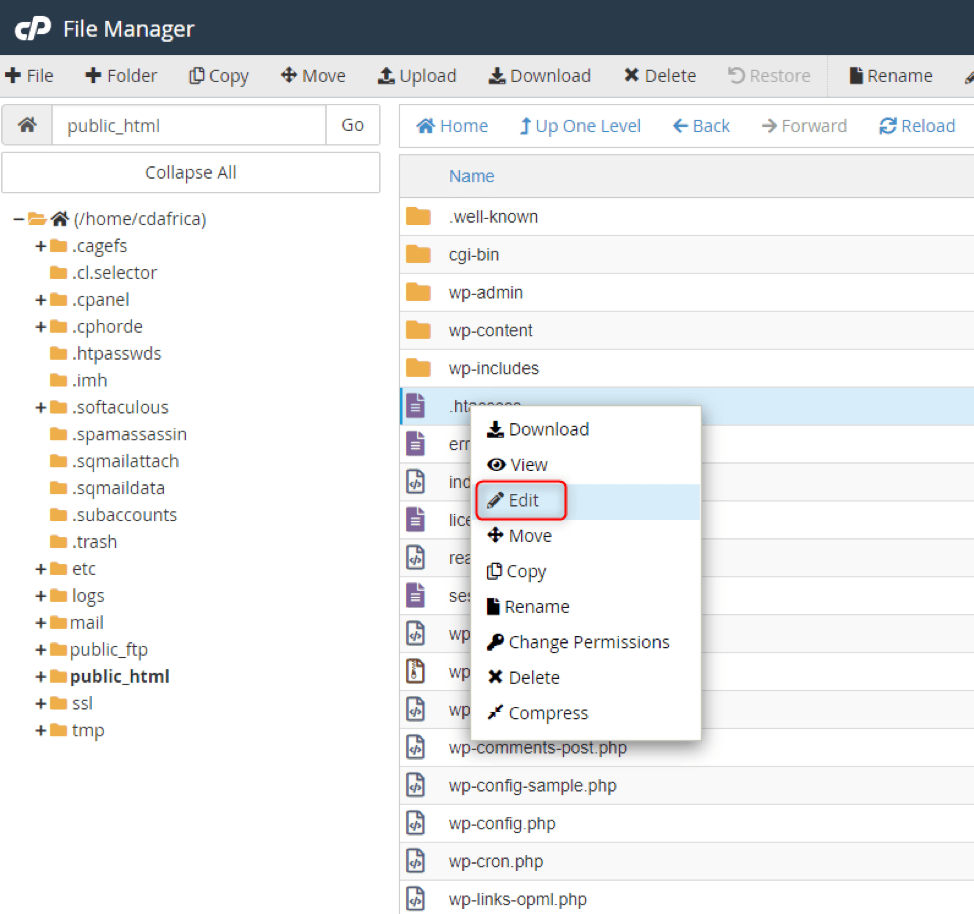Expand the logs folder
Viewport: 974px width, 914px height.
41,596
